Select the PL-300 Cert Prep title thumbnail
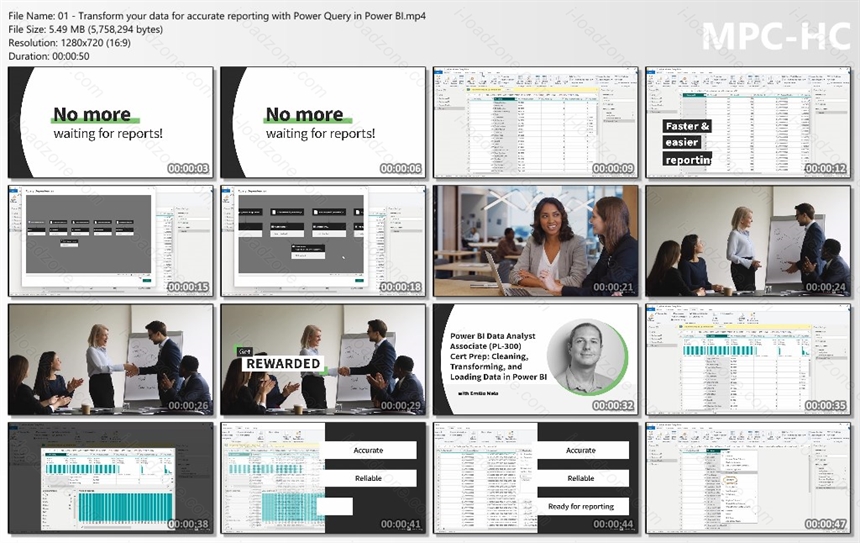The image size is (860, 543). (536, 359)
